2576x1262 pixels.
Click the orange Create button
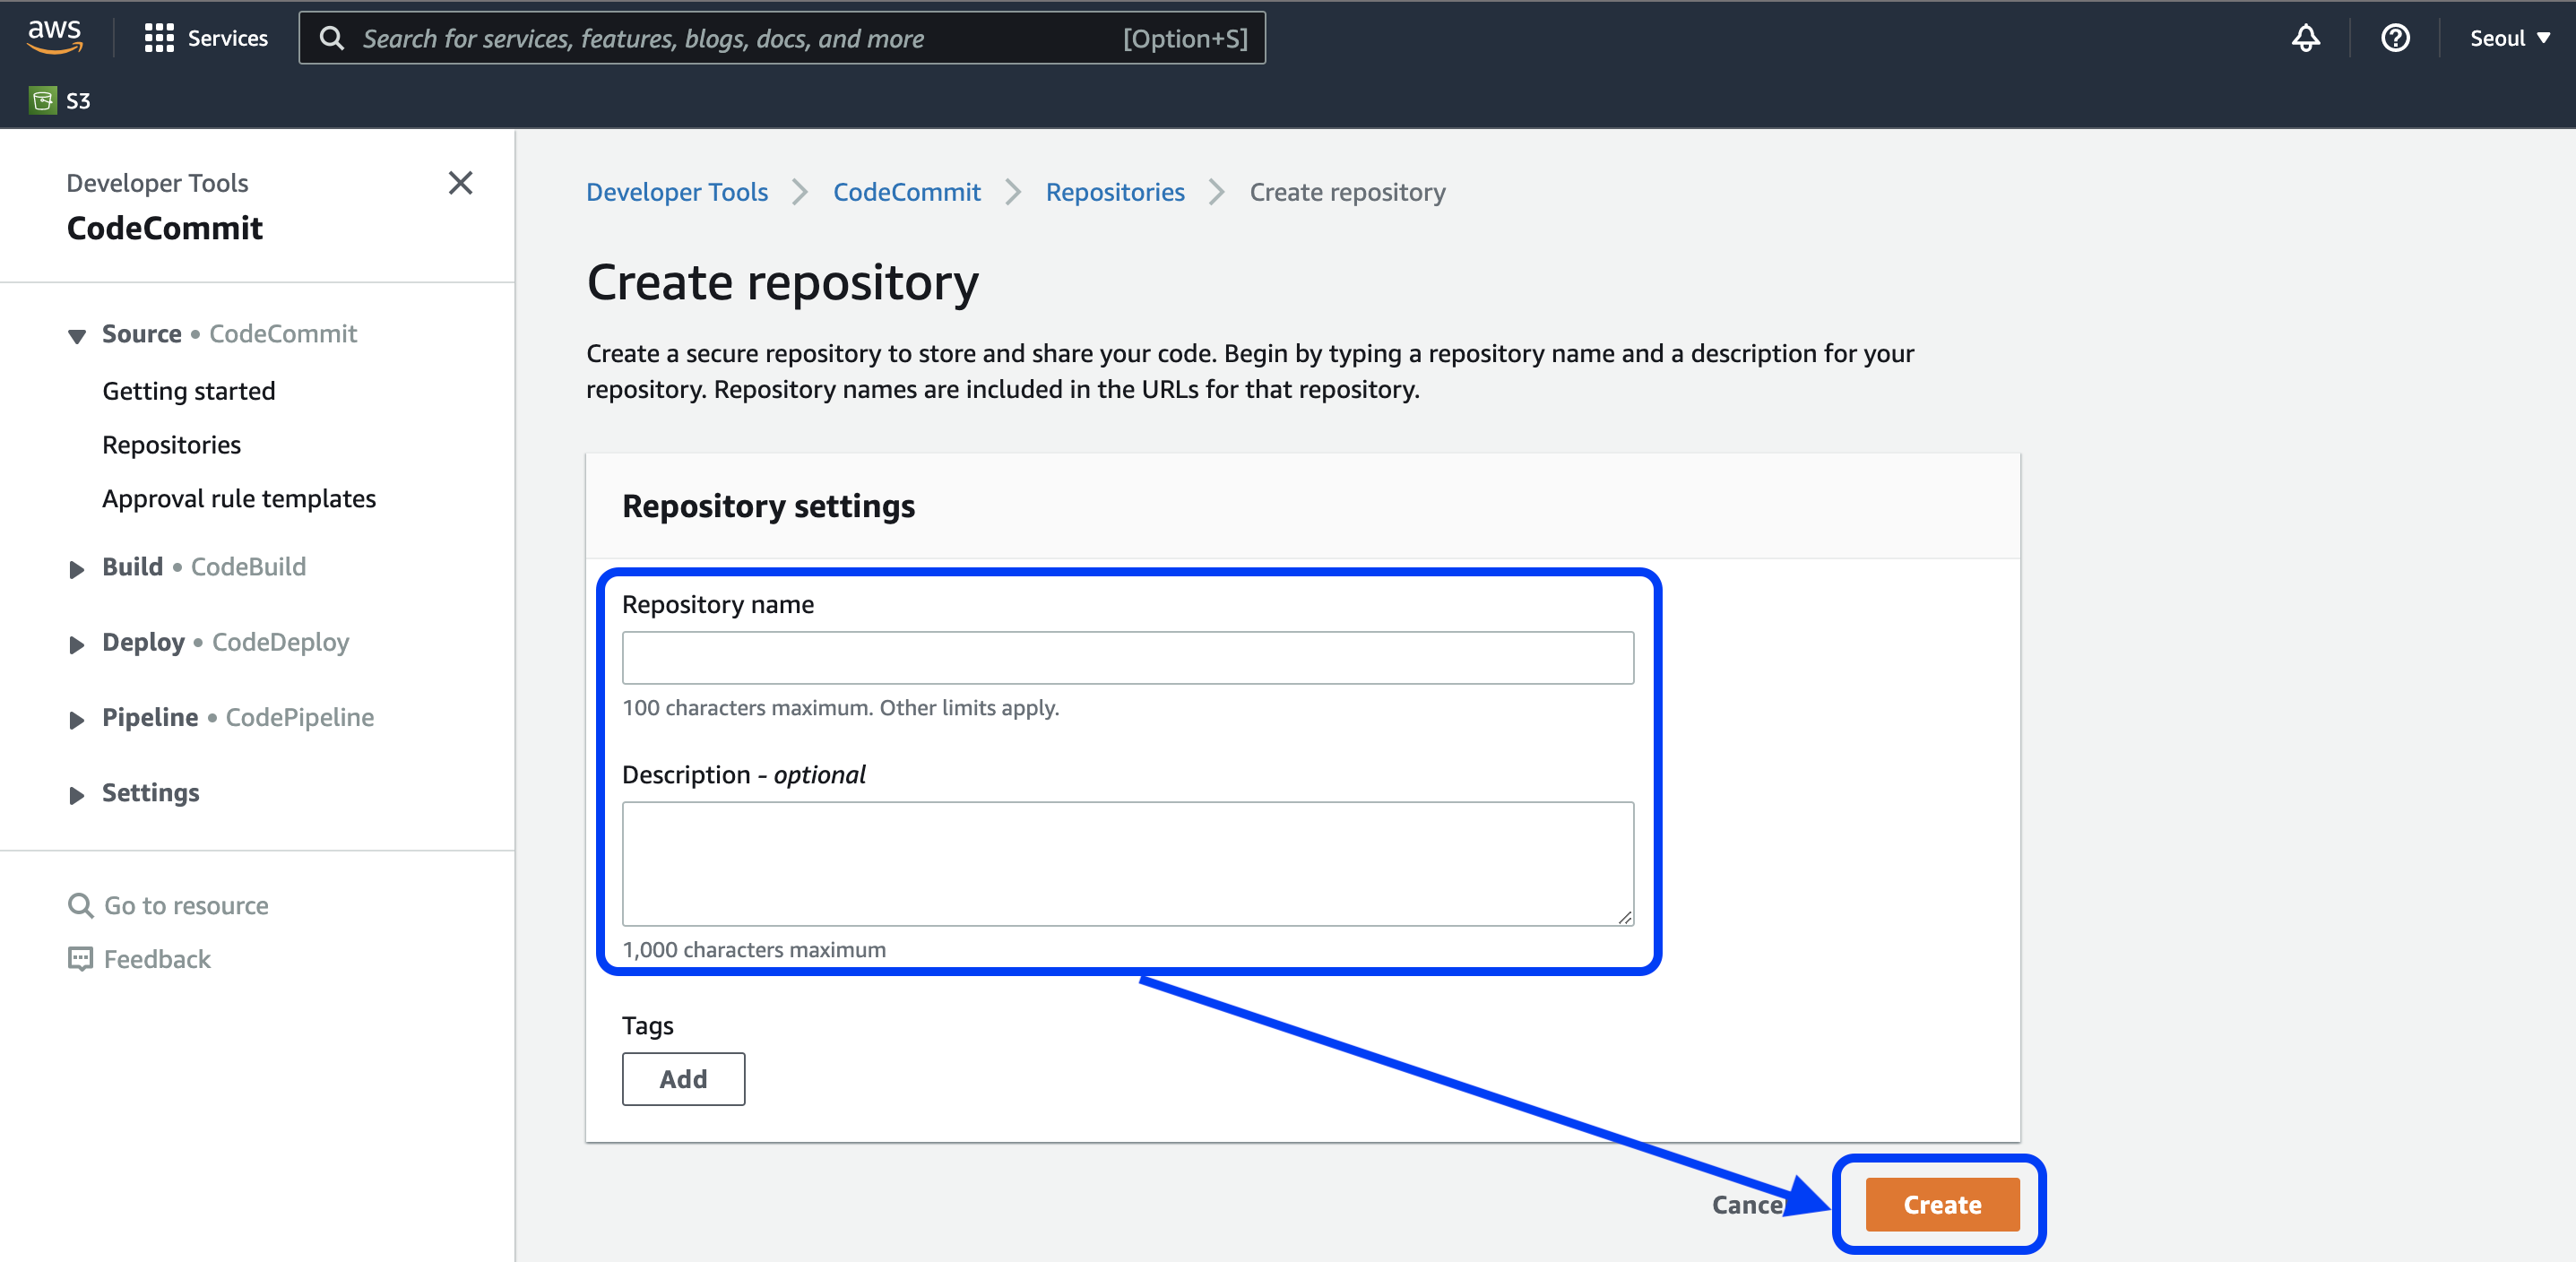pos(1941,1204)
